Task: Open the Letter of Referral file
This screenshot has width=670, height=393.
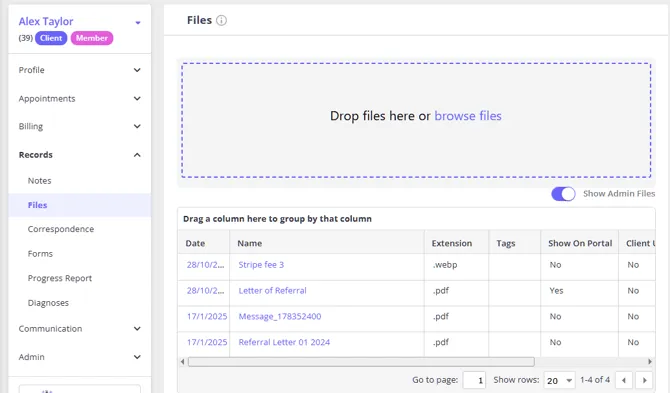Action: pos(272,290)
